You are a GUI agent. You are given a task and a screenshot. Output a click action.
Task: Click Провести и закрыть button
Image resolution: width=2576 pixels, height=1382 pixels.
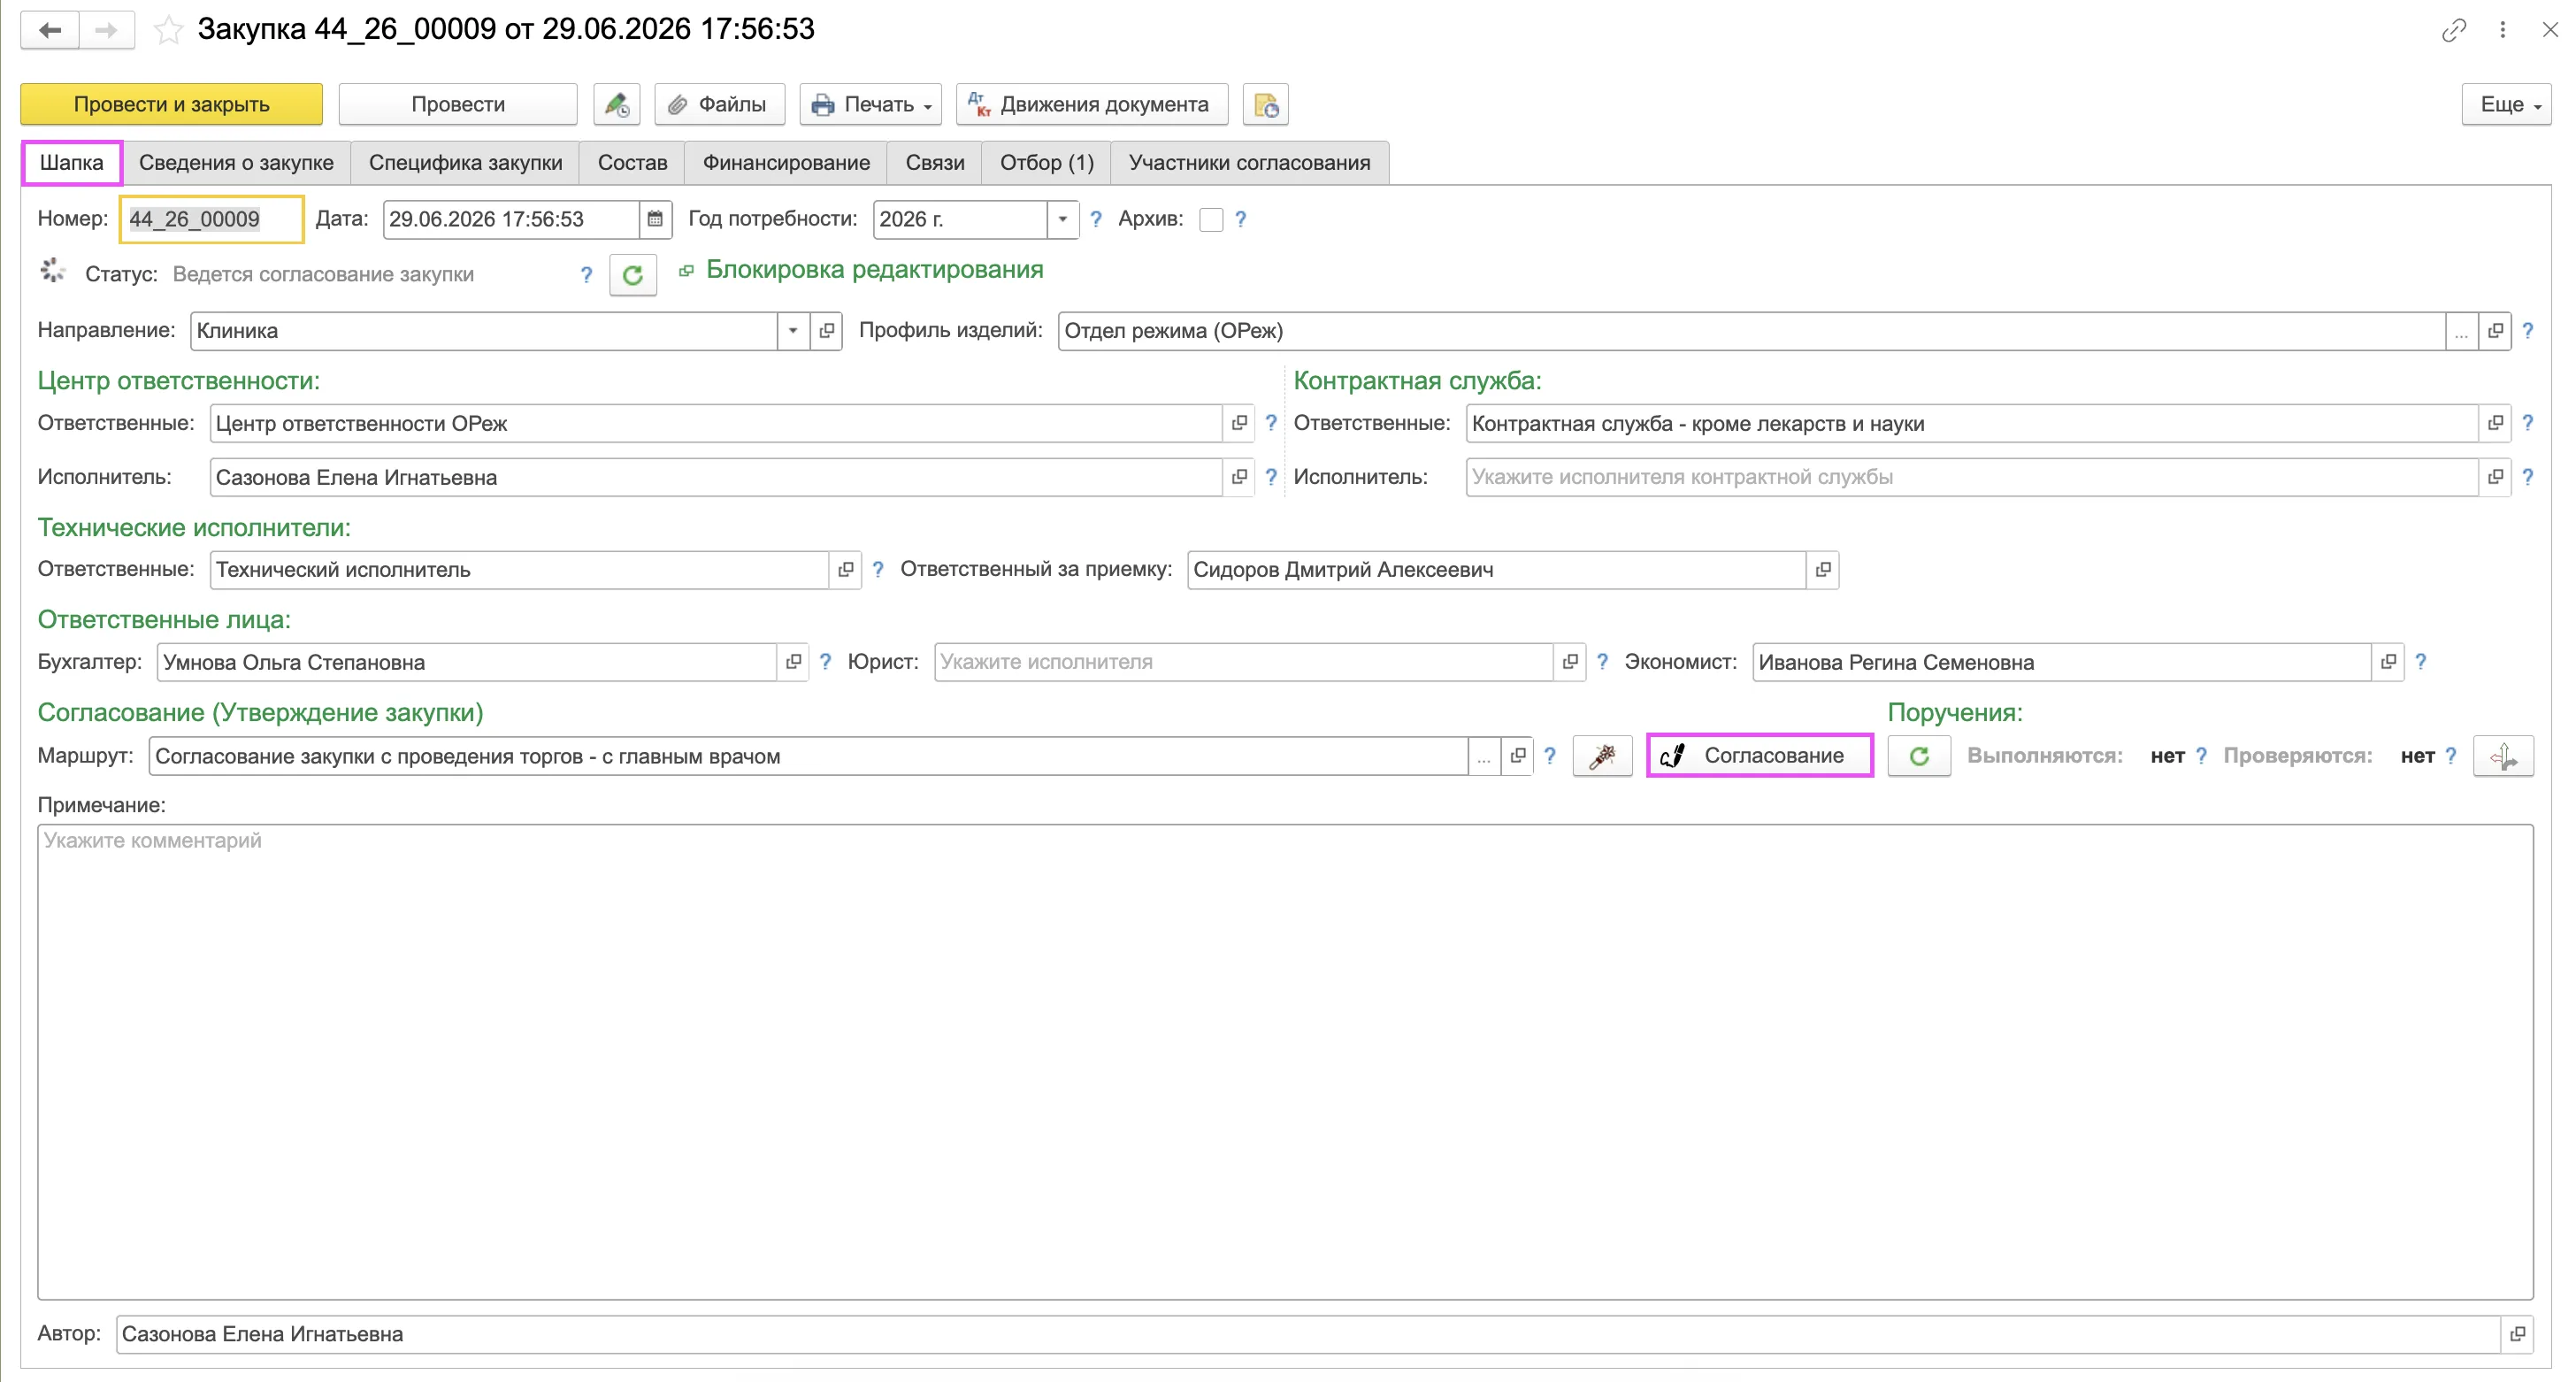[x=171, y=104]
